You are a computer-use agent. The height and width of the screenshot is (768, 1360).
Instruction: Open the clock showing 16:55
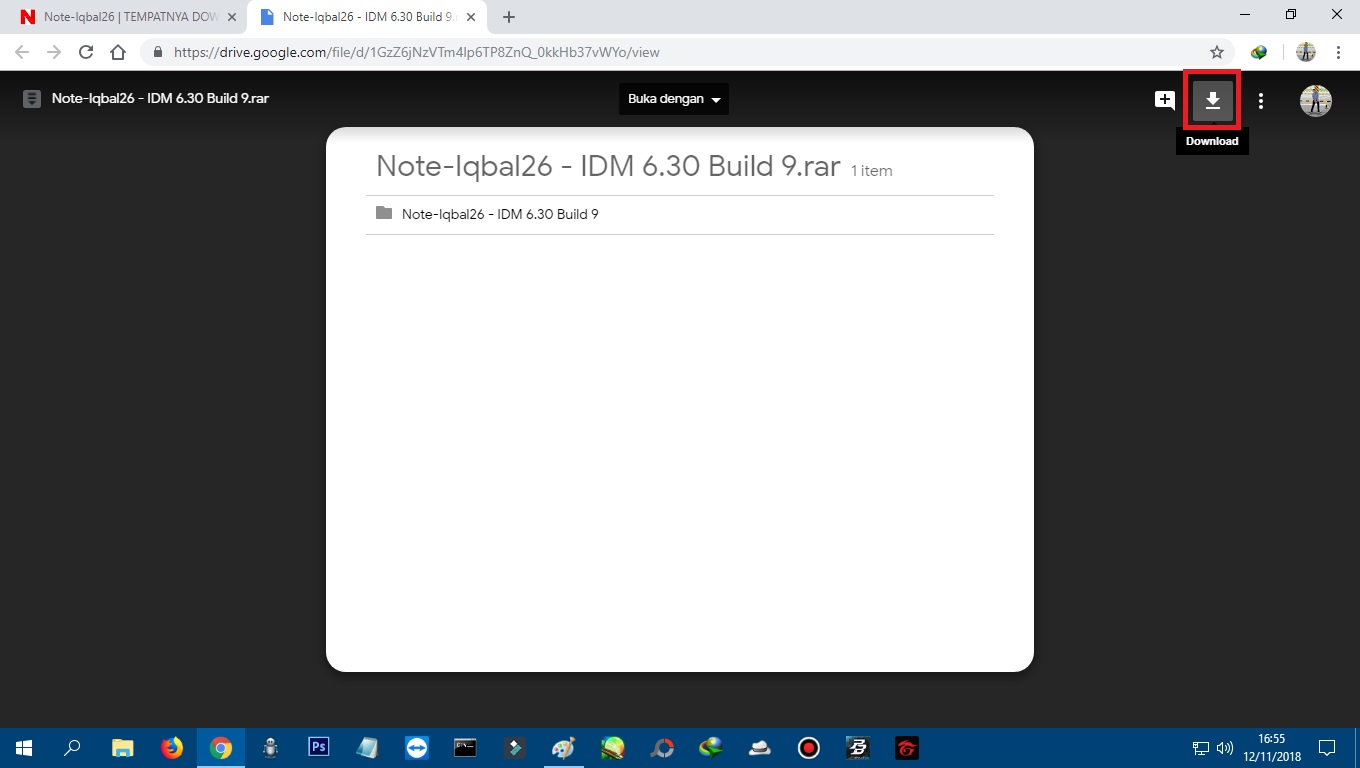[1272, 748]
